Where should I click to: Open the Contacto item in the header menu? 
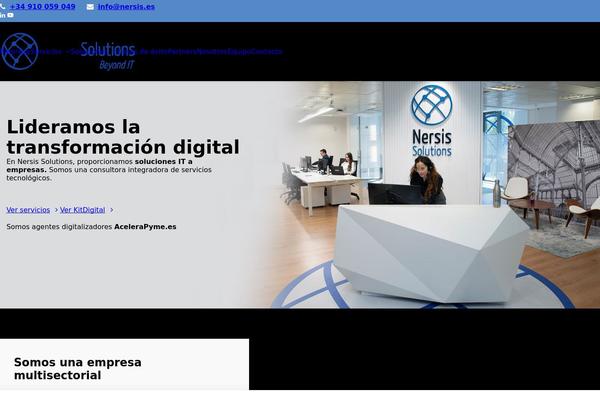click(267, 51)
